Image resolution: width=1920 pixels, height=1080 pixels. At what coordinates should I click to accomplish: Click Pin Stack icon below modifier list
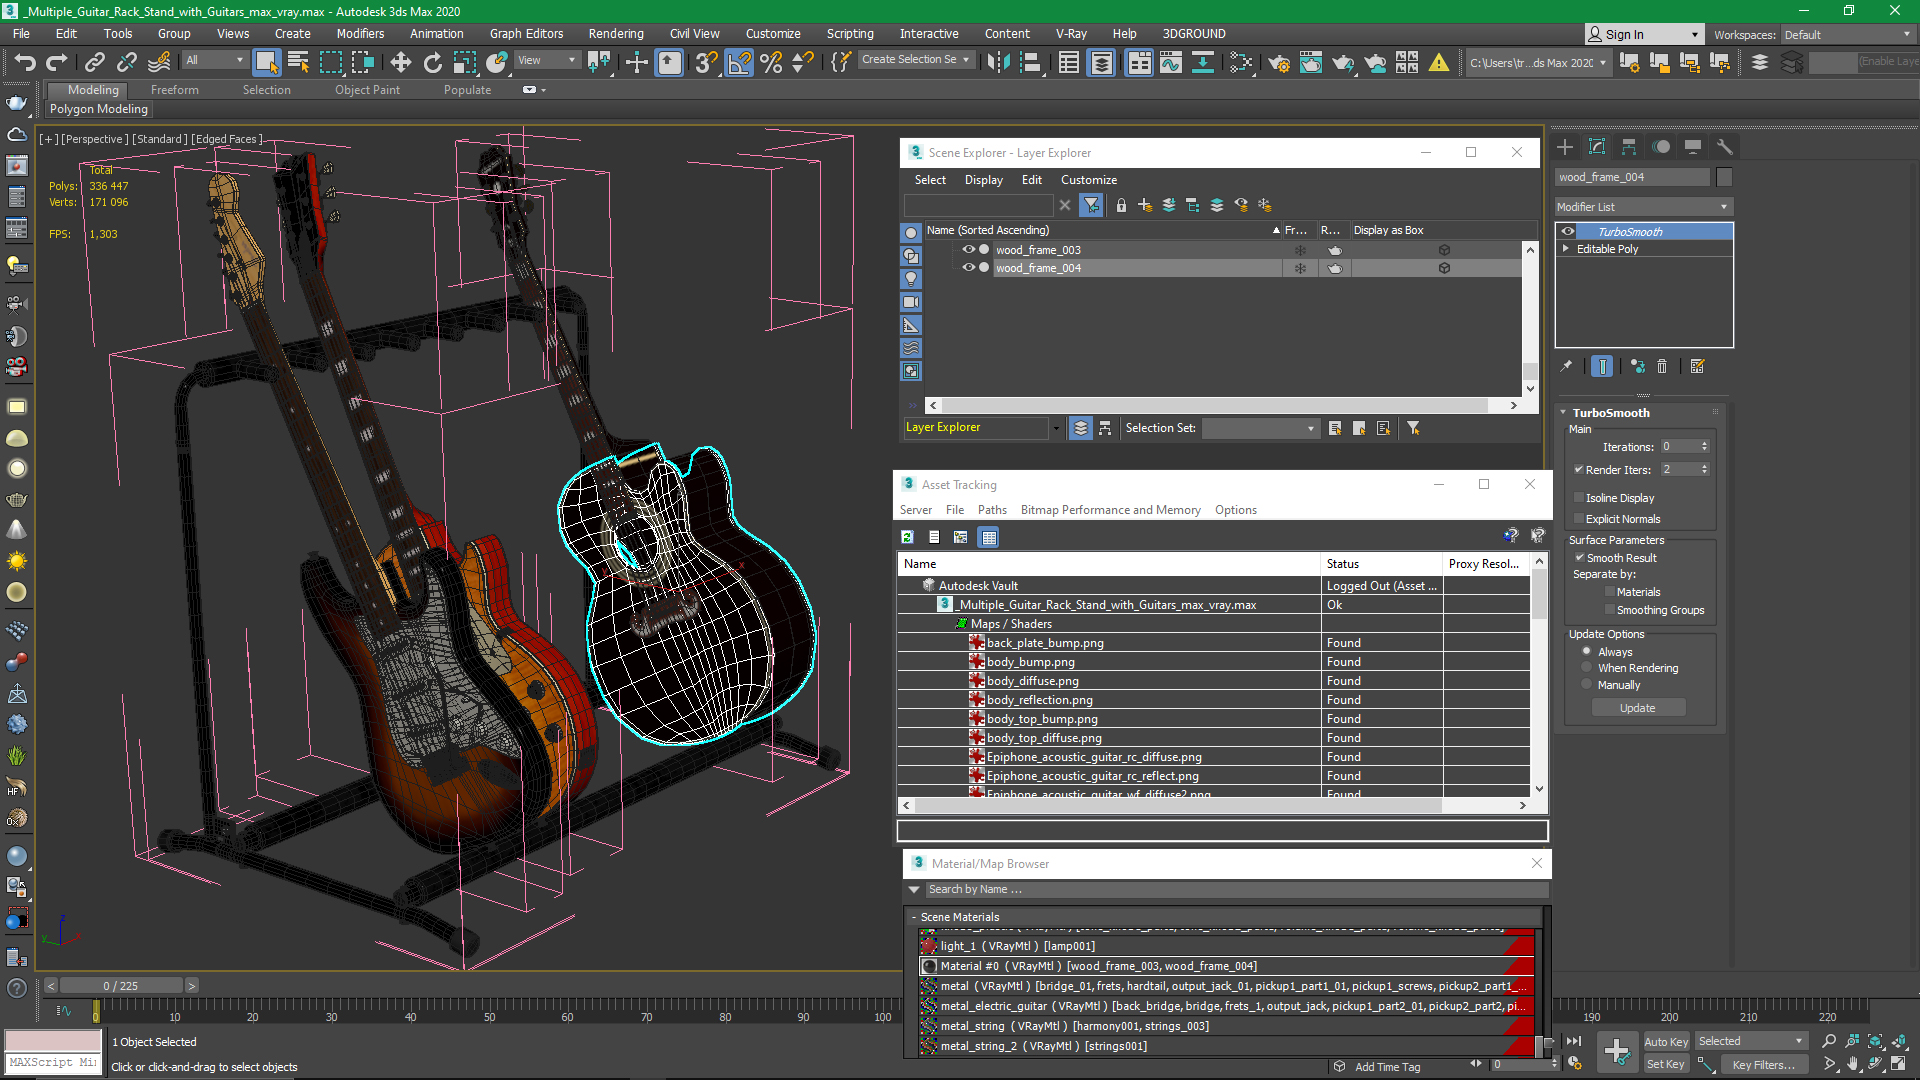(1566, 367)
